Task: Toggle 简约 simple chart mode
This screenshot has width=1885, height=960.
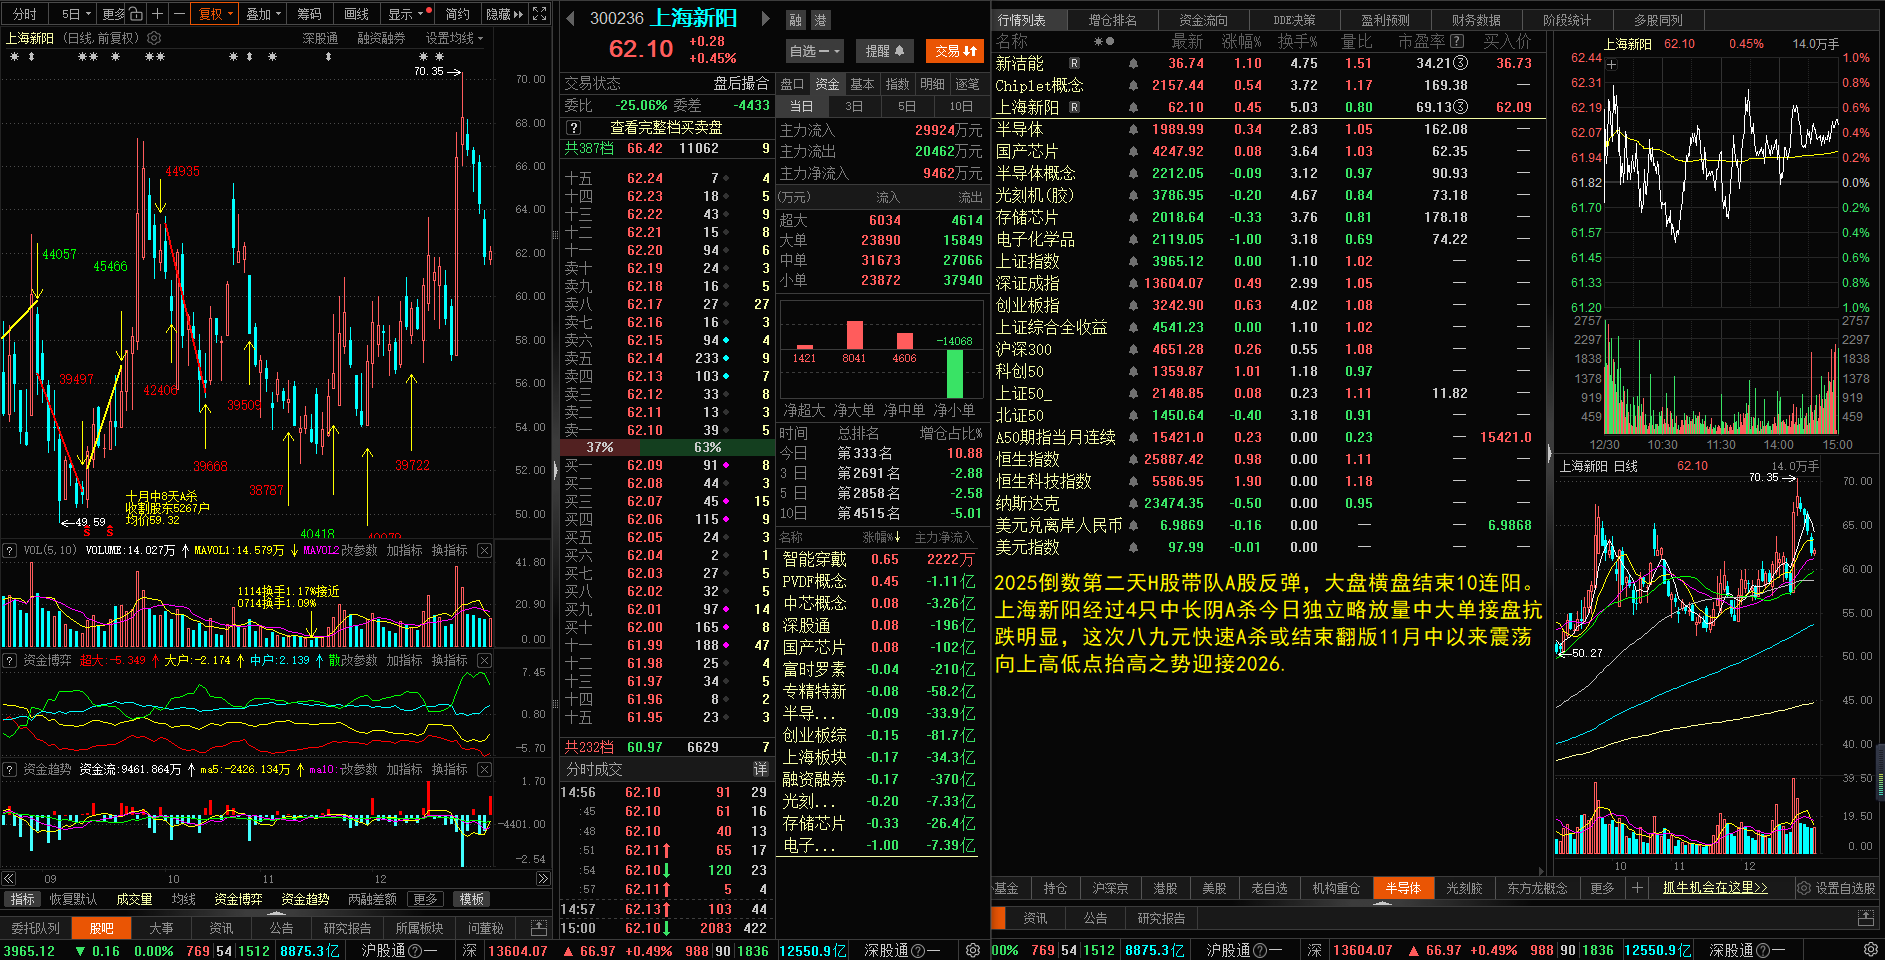Action: point(457,14)
